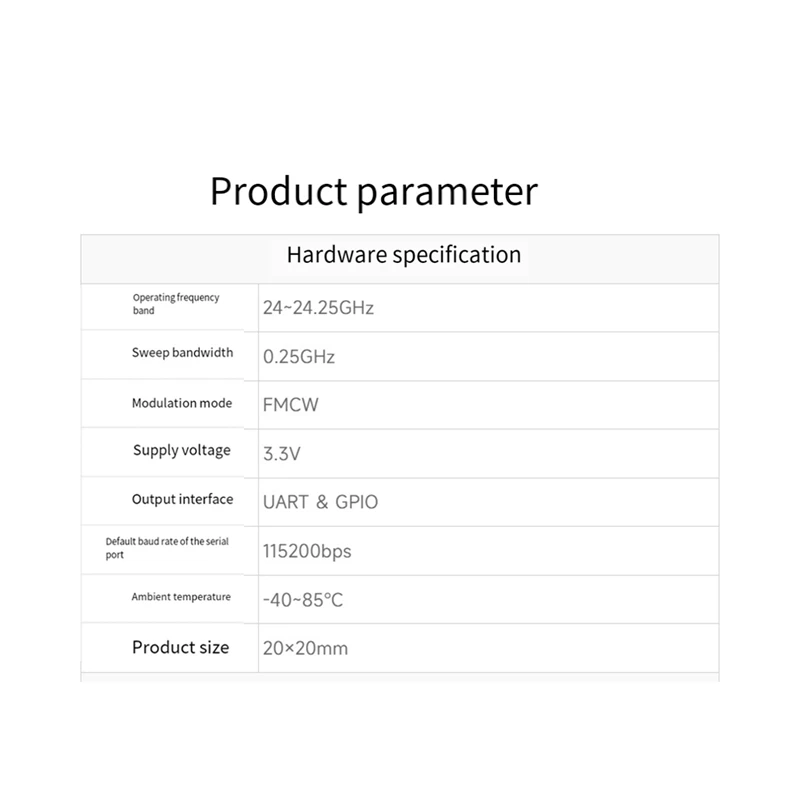Click the Product parameter heading
Viewport: 800px width, 800px height.
tap(374, 192)
